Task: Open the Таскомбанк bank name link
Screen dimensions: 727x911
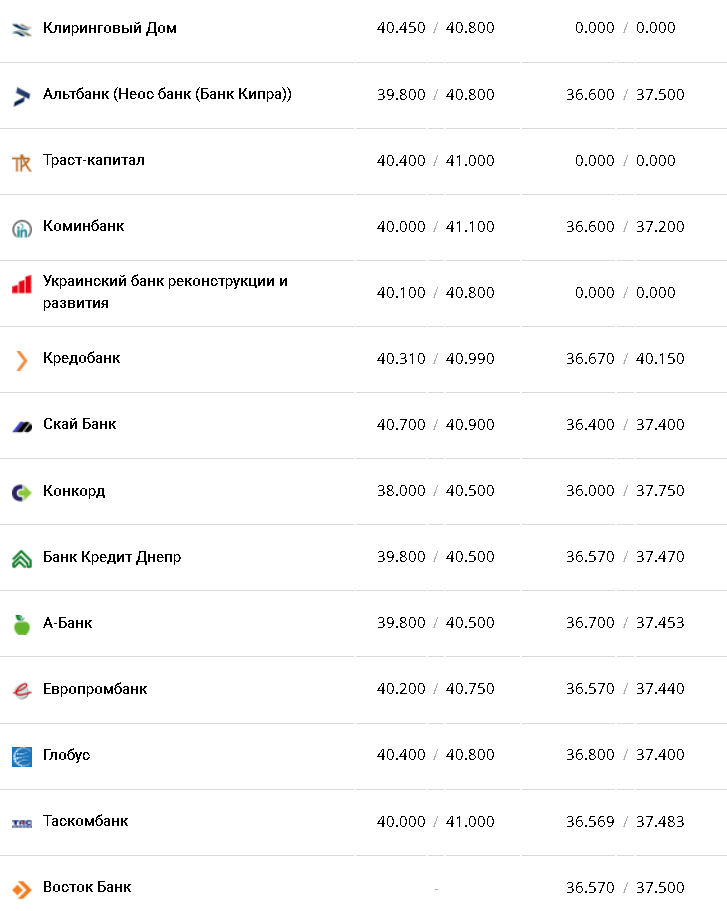Action: tap(85, 821)
